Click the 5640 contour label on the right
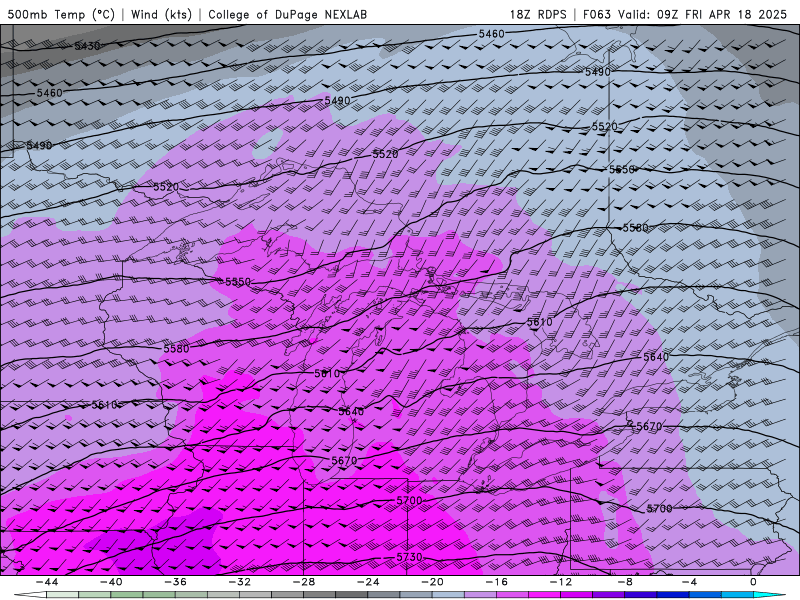Viewport: 800px width, 600px height. tap(656, 357)
